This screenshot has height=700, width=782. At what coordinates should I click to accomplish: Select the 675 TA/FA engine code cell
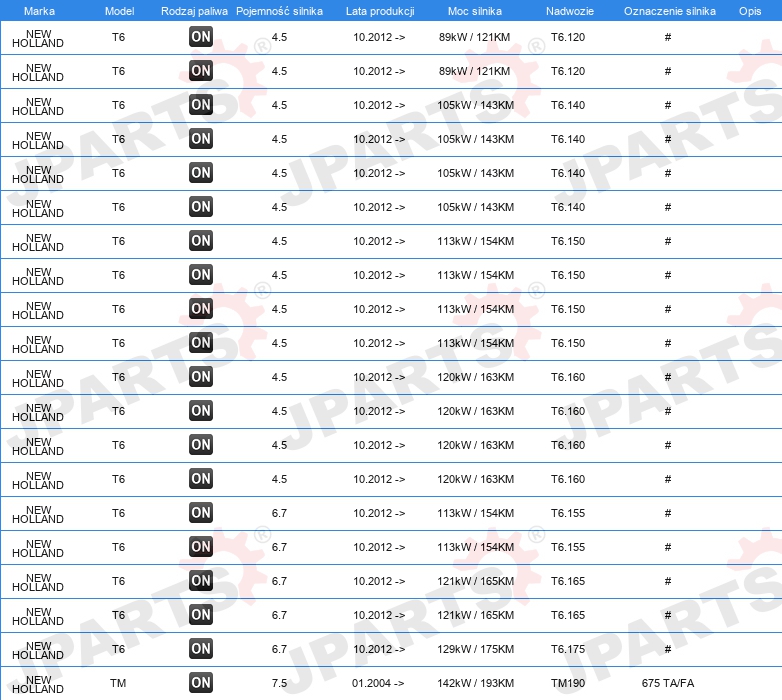[x=668, y=683]
